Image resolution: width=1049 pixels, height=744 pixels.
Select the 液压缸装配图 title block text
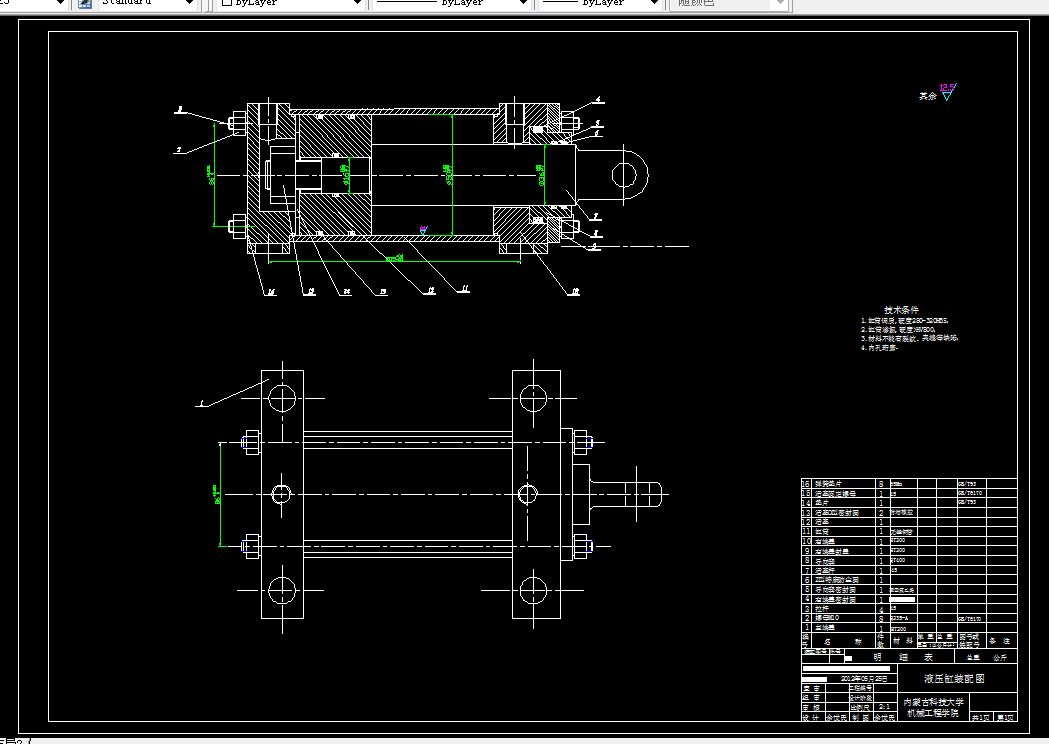point(955,678)
